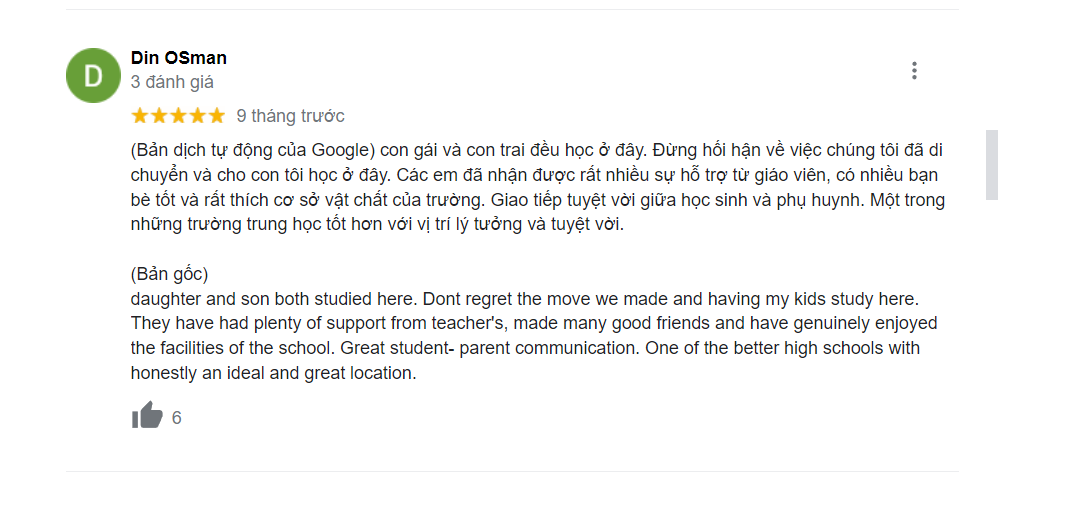Open the three-dot review options menu
The image size is (1067, 514).
[x=914, y=71]
